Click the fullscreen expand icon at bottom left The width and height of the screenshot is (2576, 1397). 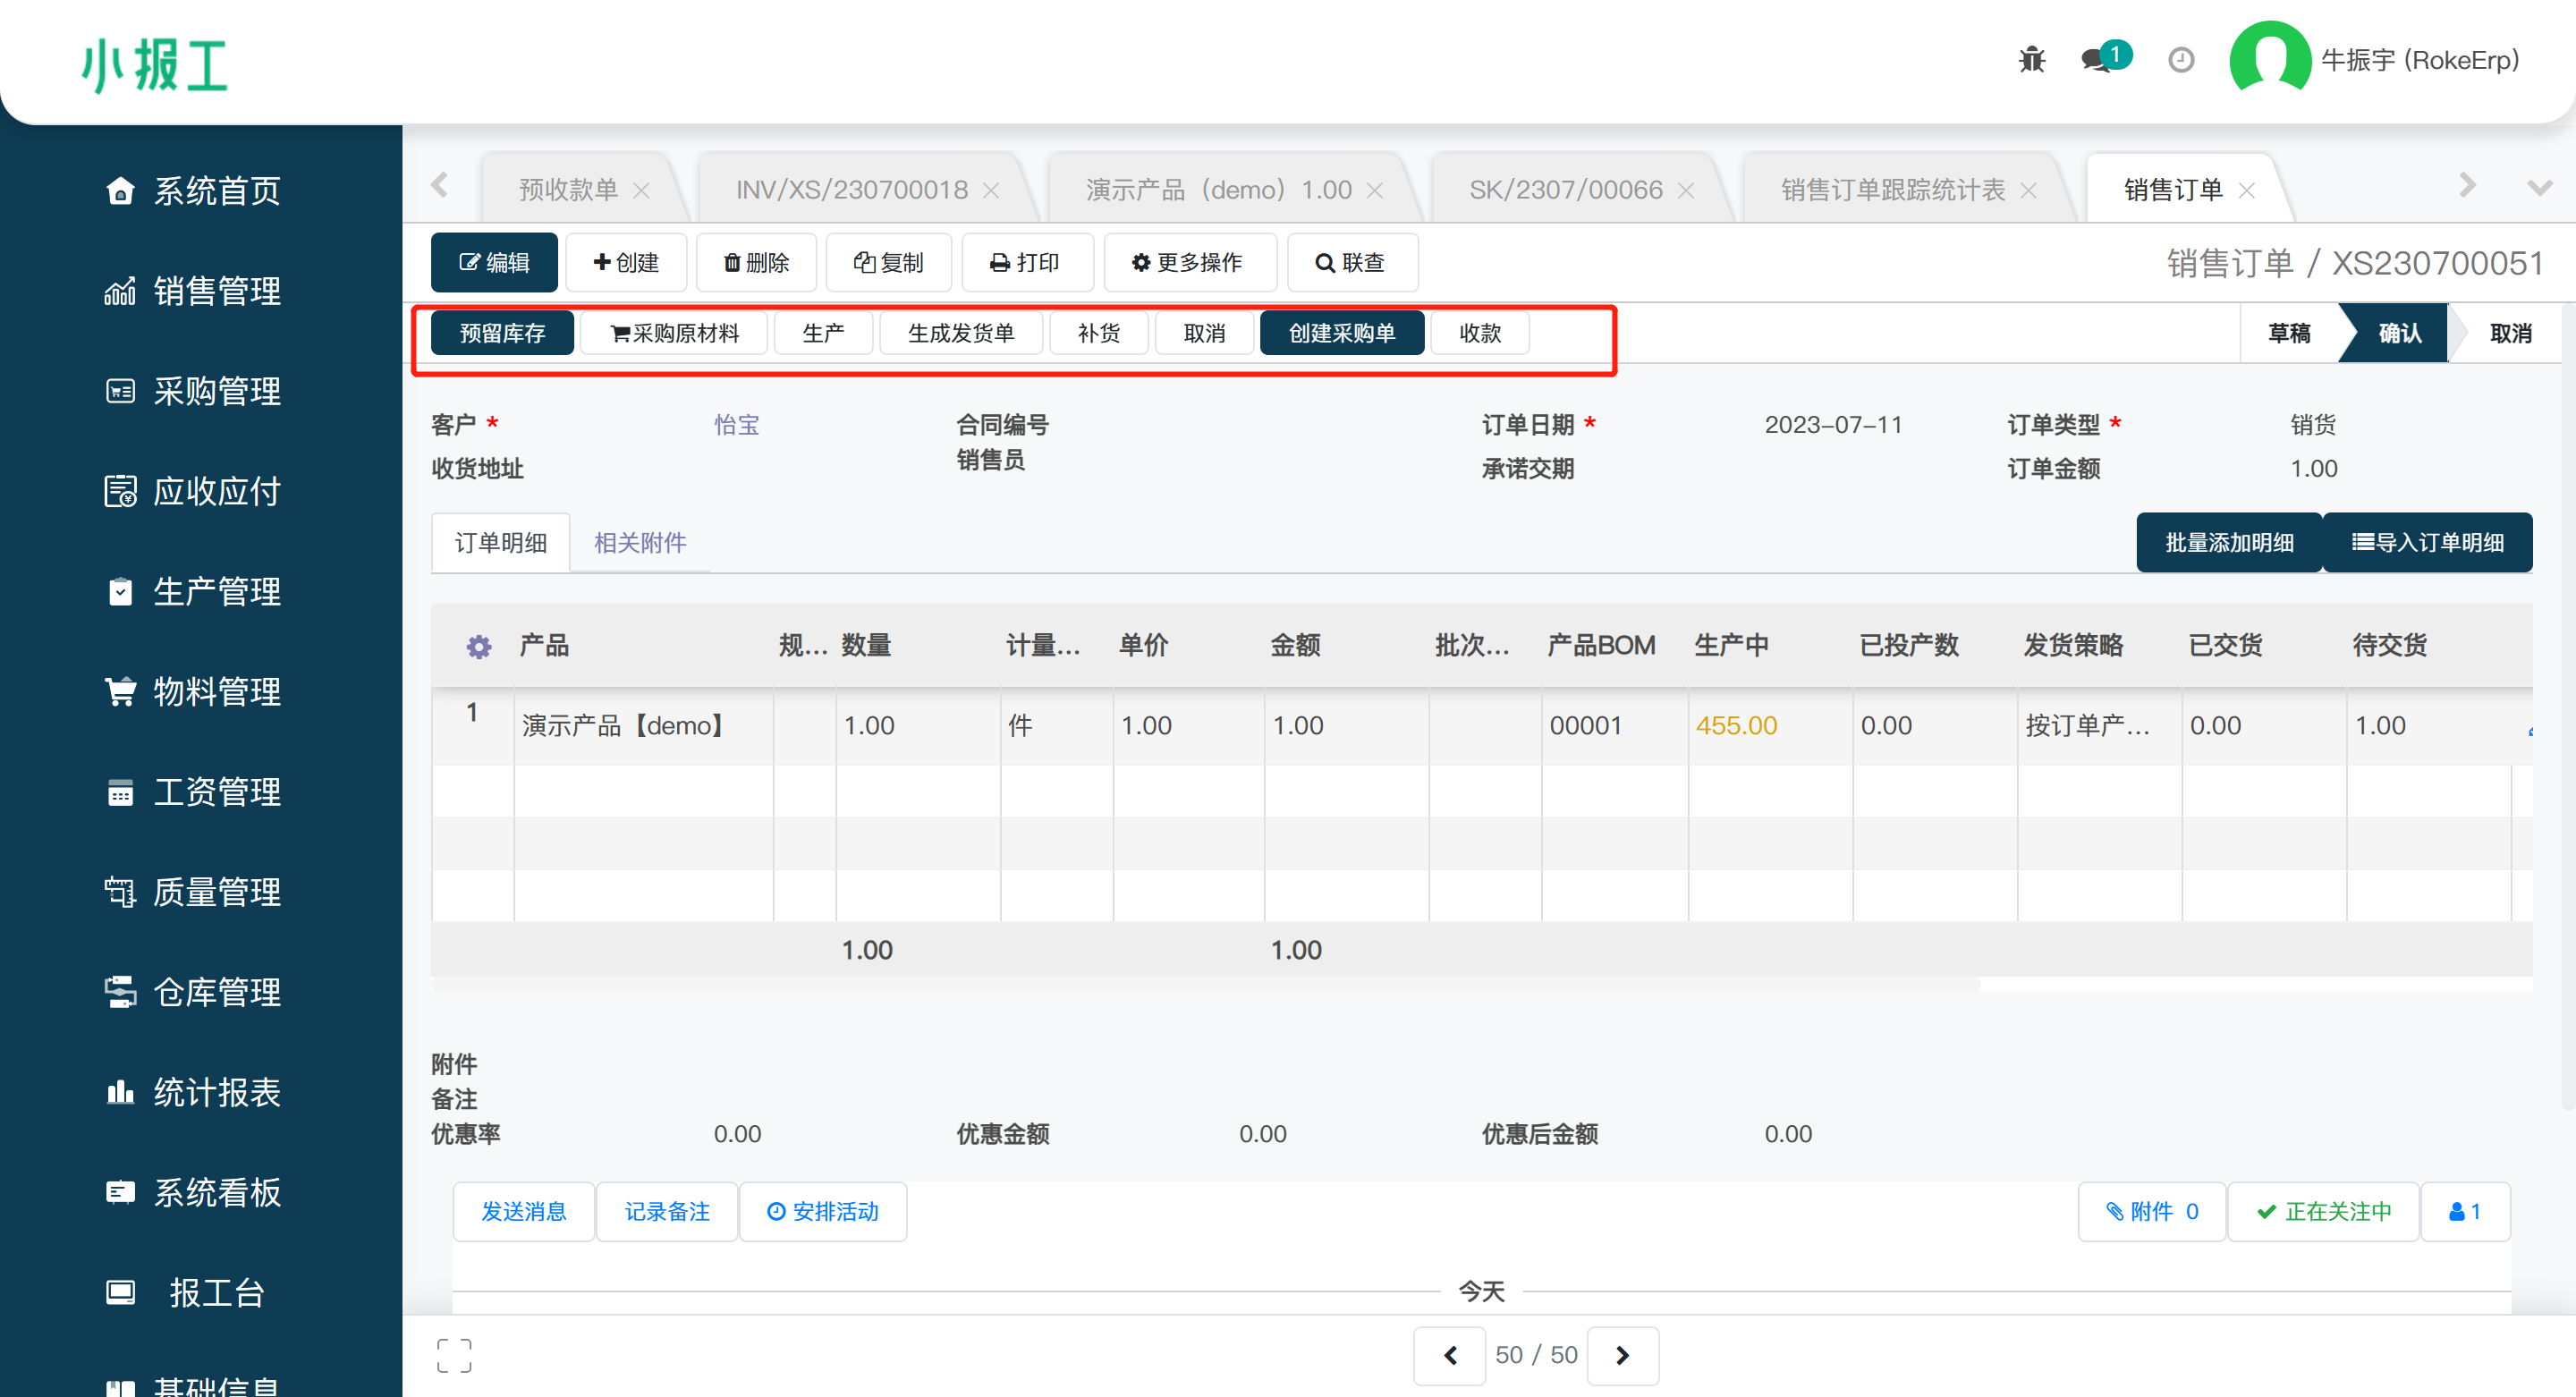pyautogui.click(x=454, y=1355)
